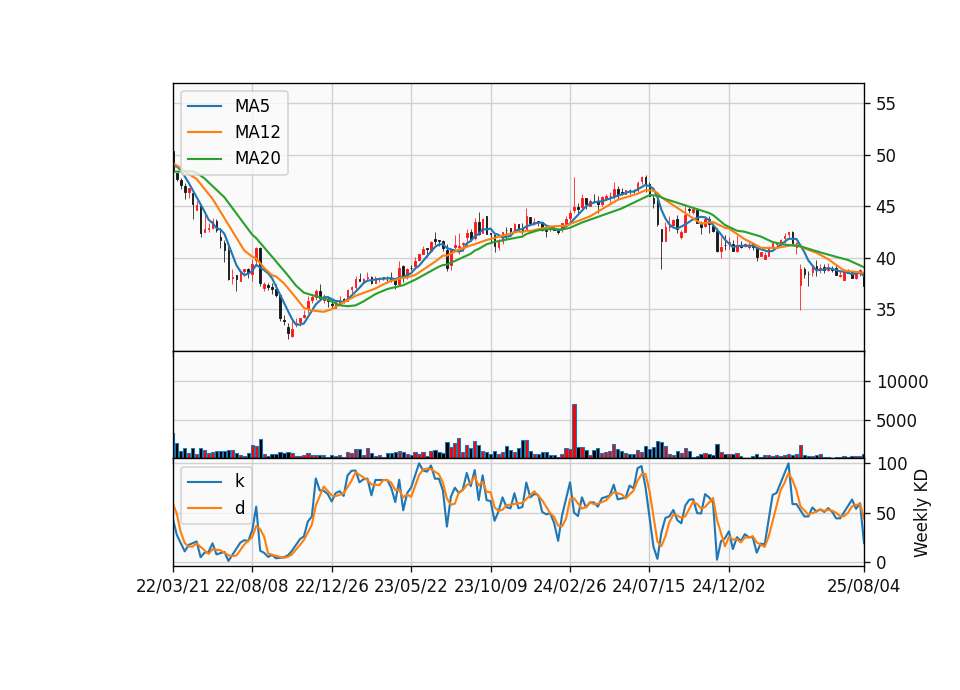This screenshot has width=960, height=690.
Task: Click the blue MA5 legend line sample
Action: [204, 106]
